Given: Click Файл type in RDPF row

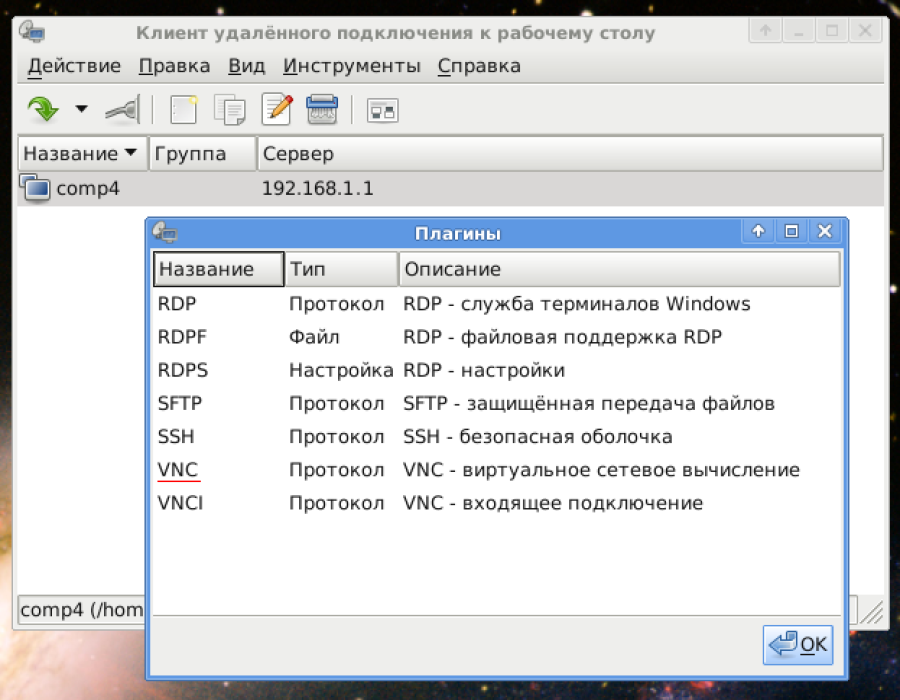Looking at the screenshot, I should point(314,337).
